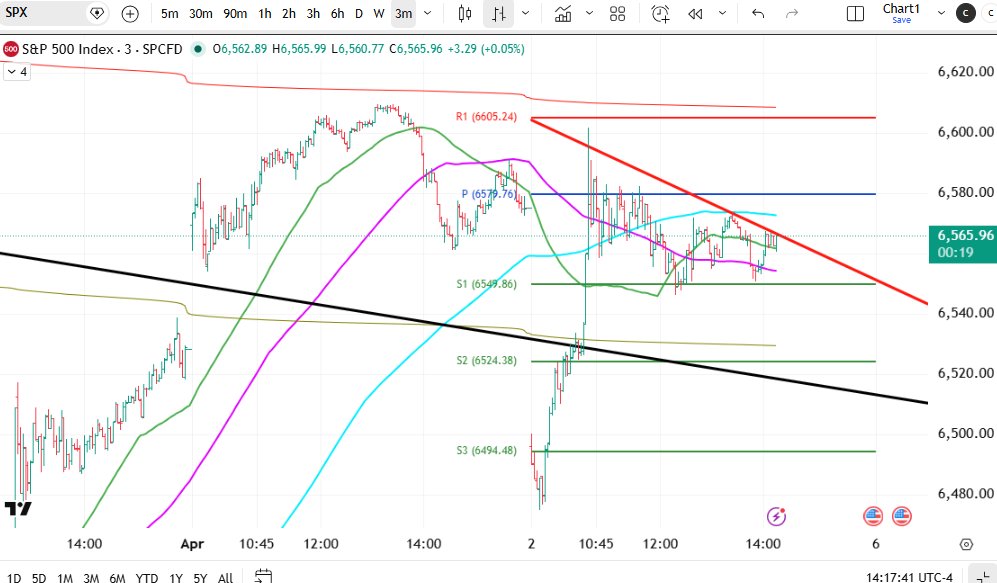Select the 1h interval
The height and width of the screenshot is (583, 997).
coord(265,13)
